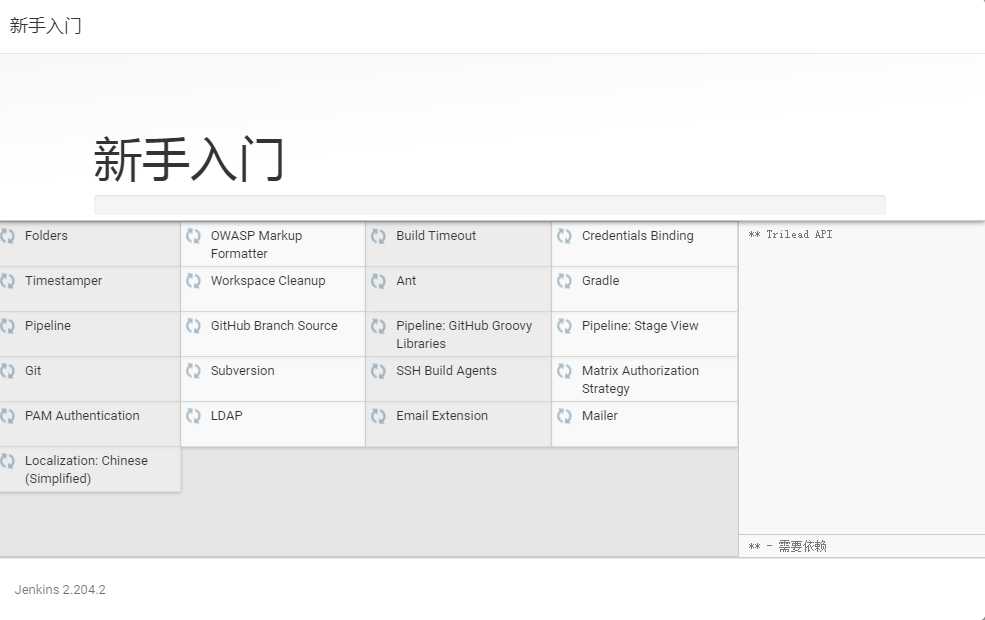Click the spinner icon next to Workspace Cleanup

point(193,281)
